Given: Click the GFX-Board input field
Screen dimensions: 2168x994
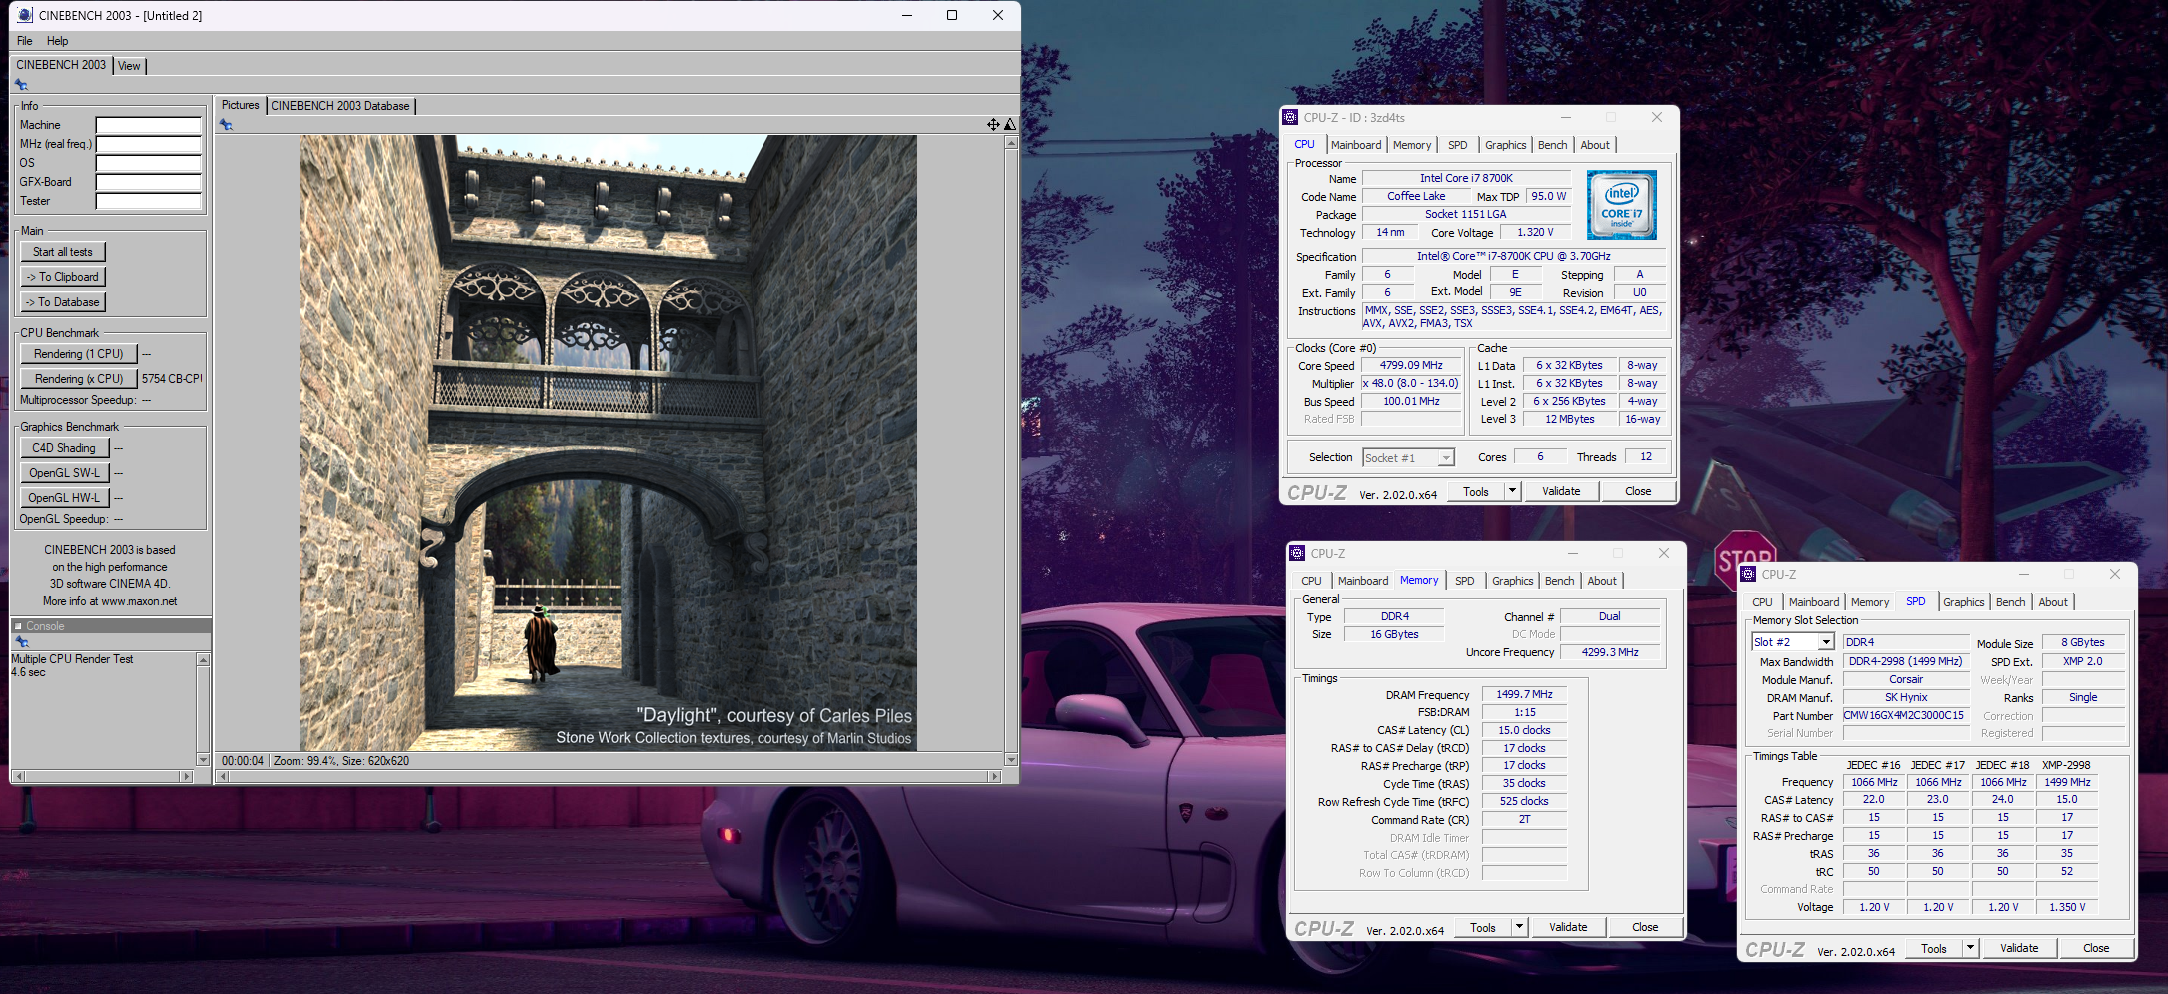Looking at the screenshot, I should (x=149, y=182).
